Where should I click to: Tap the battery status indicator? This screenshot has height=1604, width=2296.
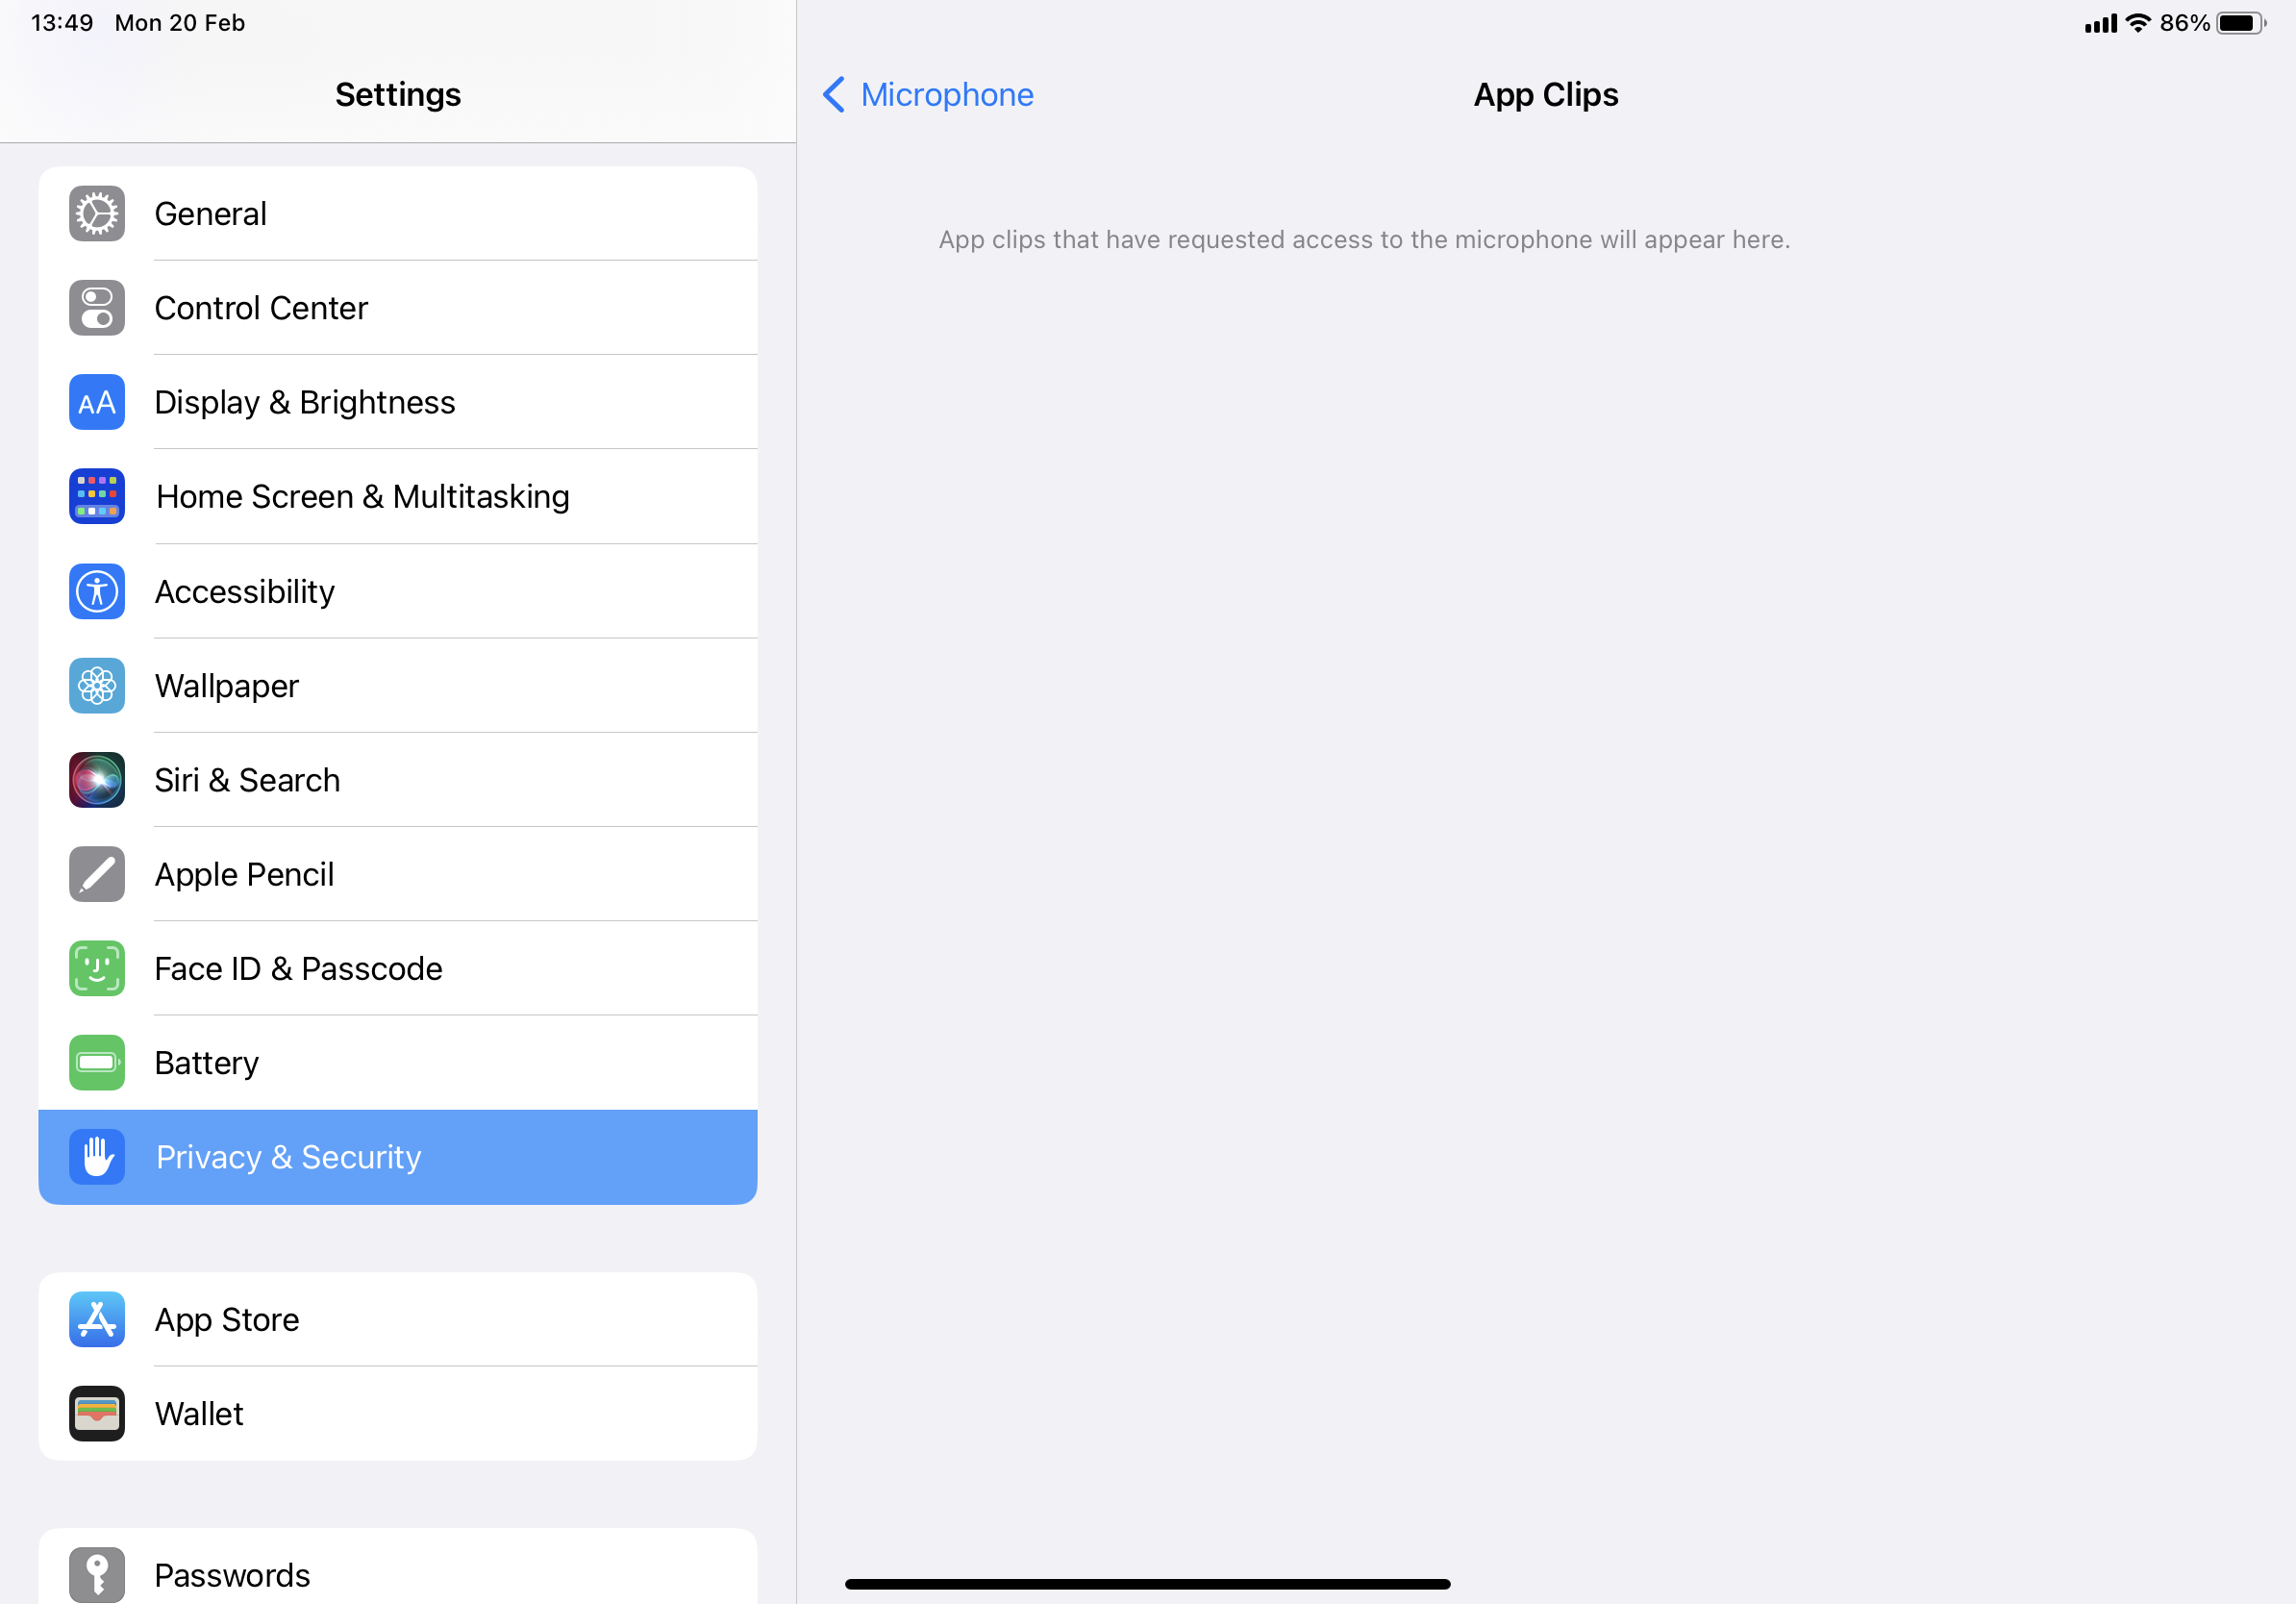coord(2240,23)
